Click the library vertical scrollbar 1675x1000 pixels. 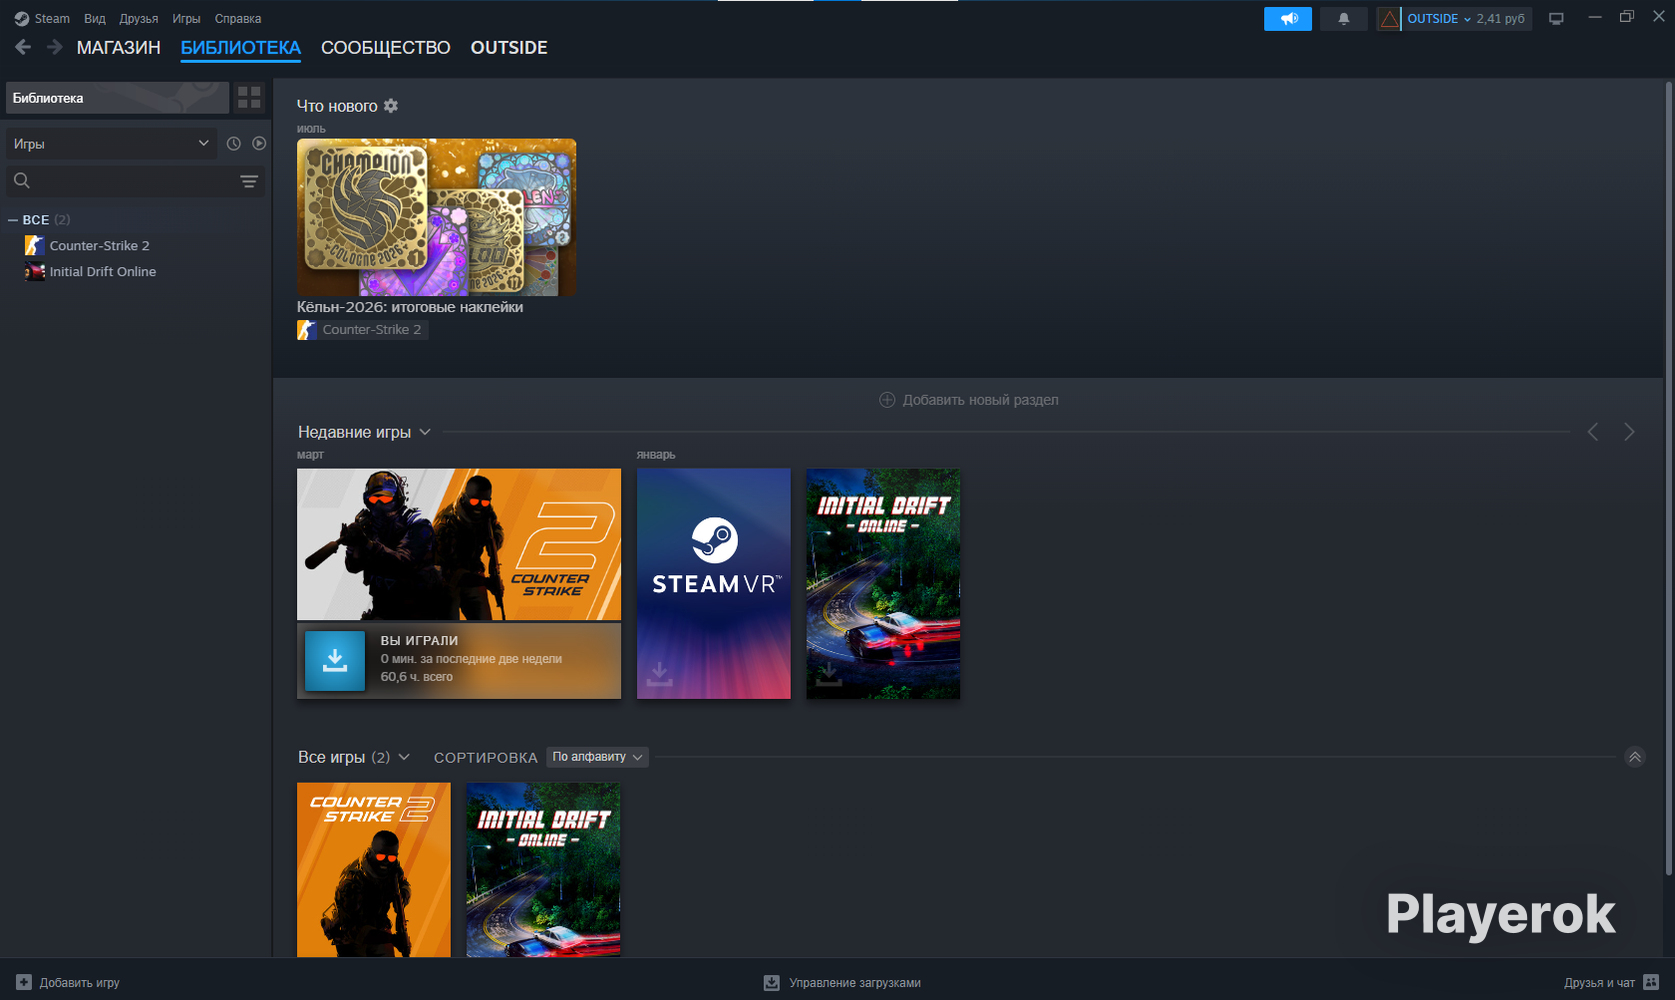click(1668, 480)
